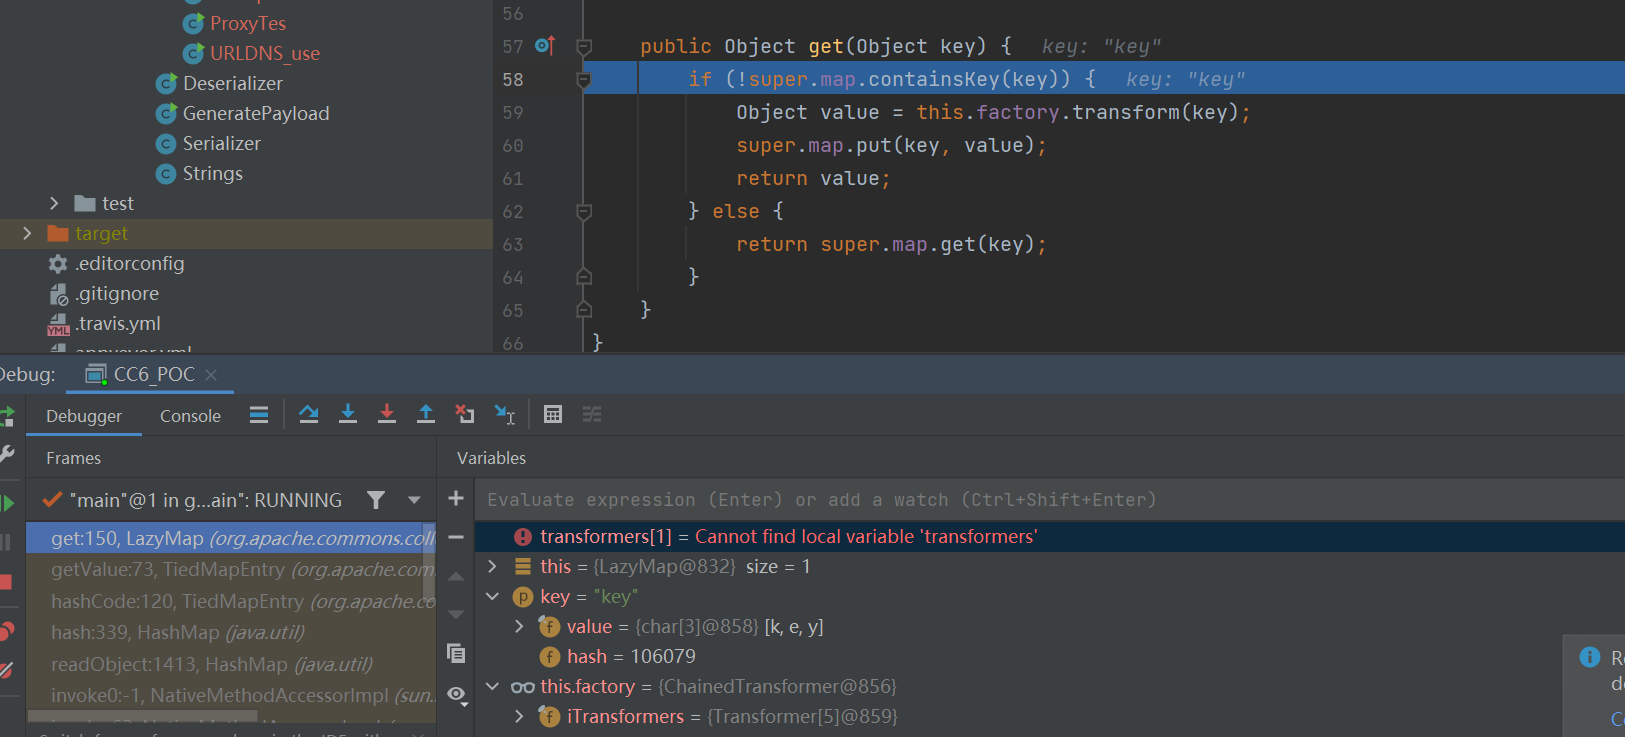The height and width of the screenshot is (737, 1625).
Task: Expand the 'value' char array node
Action: point(519,626)
